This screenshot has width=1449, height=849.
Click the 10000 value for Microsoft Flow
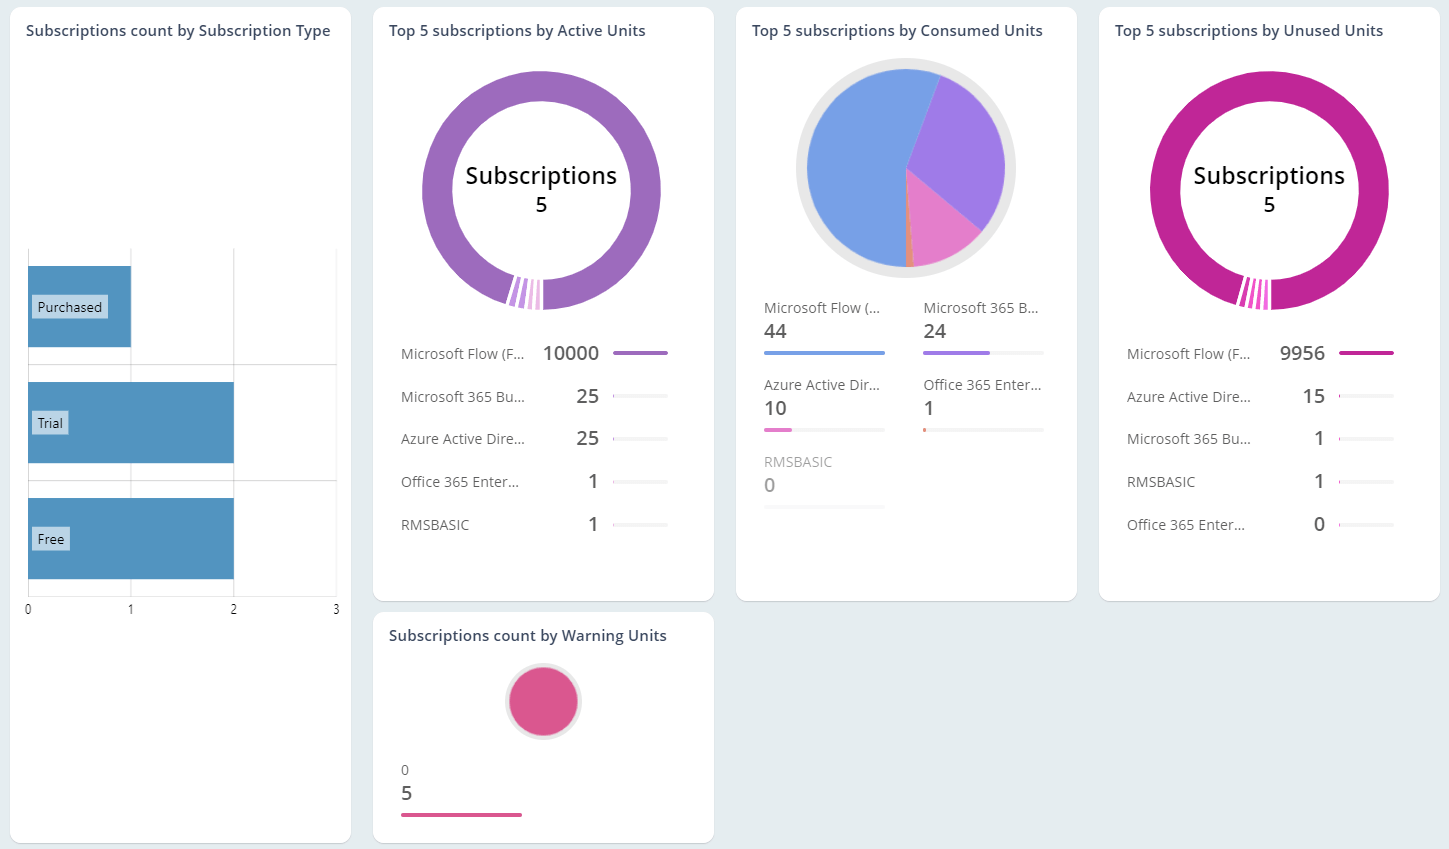(x=570, y=352)
